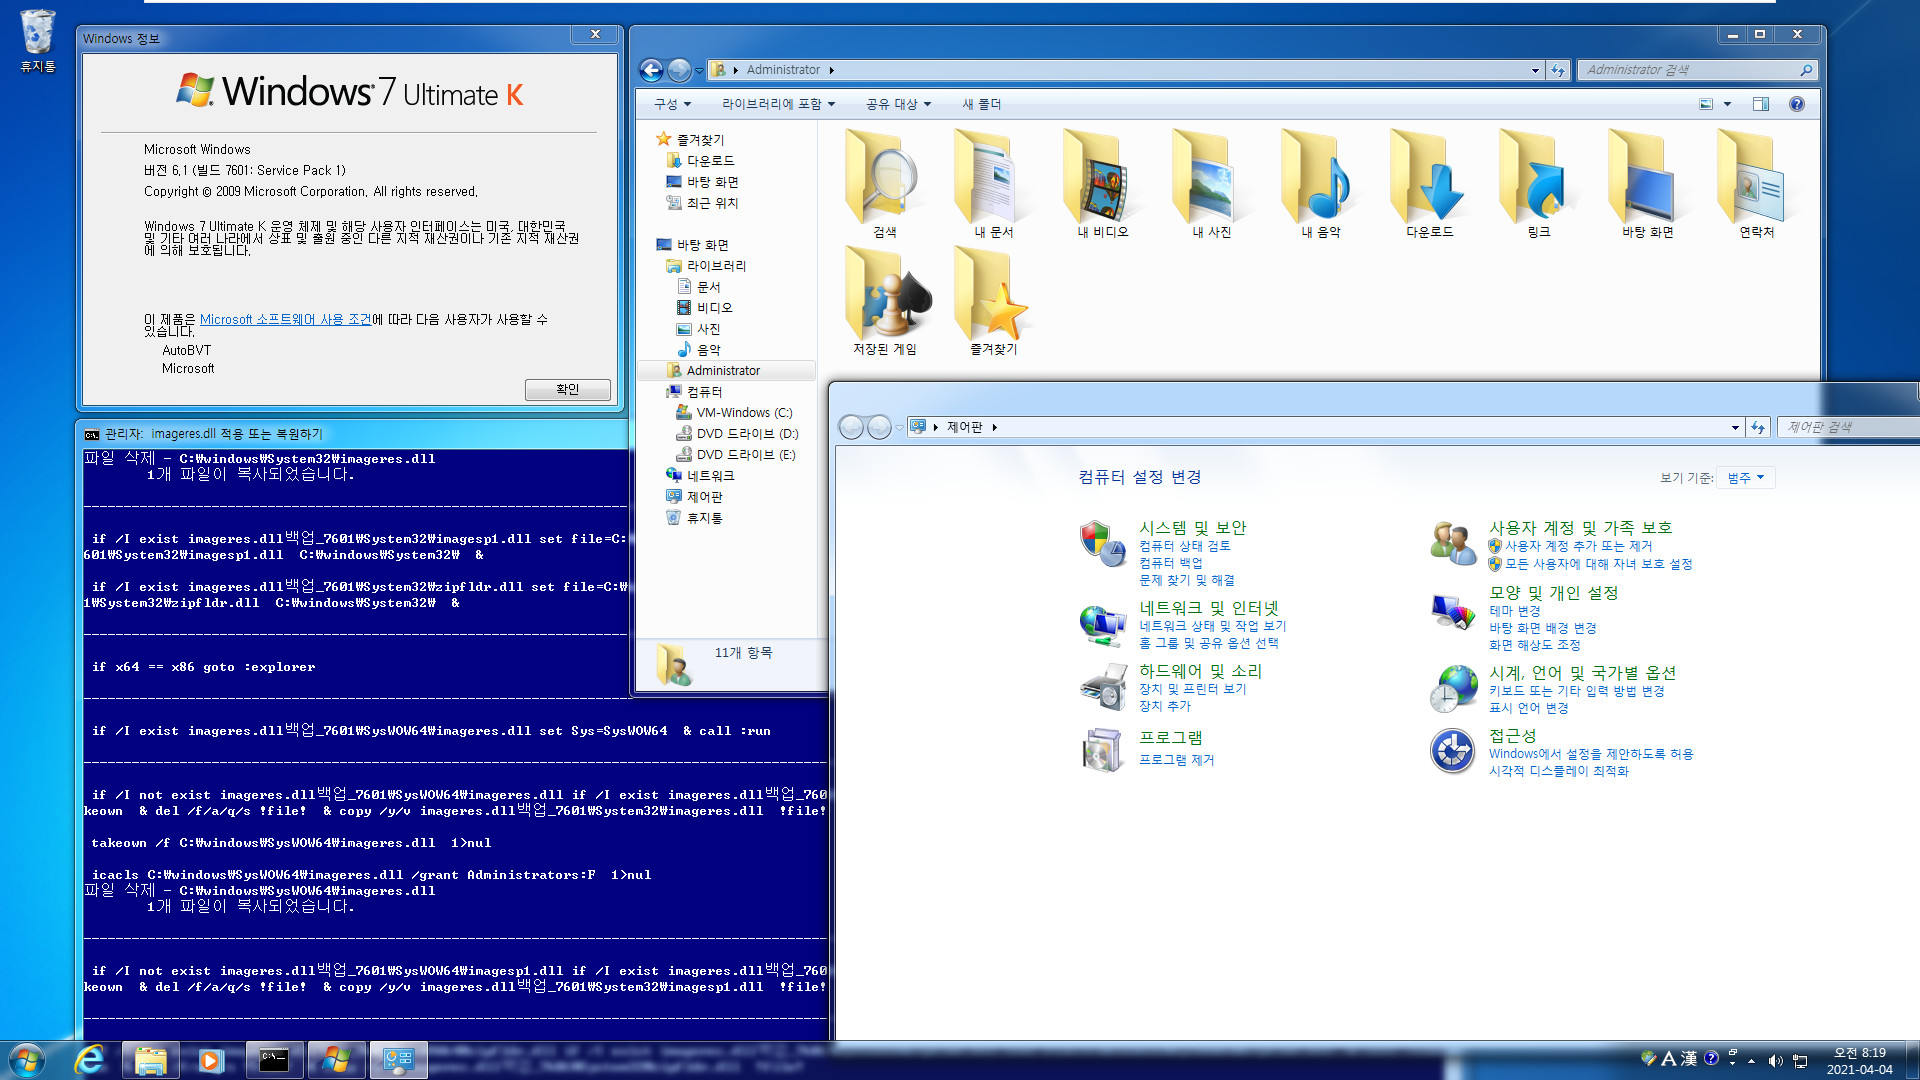Select 컴퓨터 in the navigation tree
This screenshot has height=1080, width=1920.
click(704, 392)
